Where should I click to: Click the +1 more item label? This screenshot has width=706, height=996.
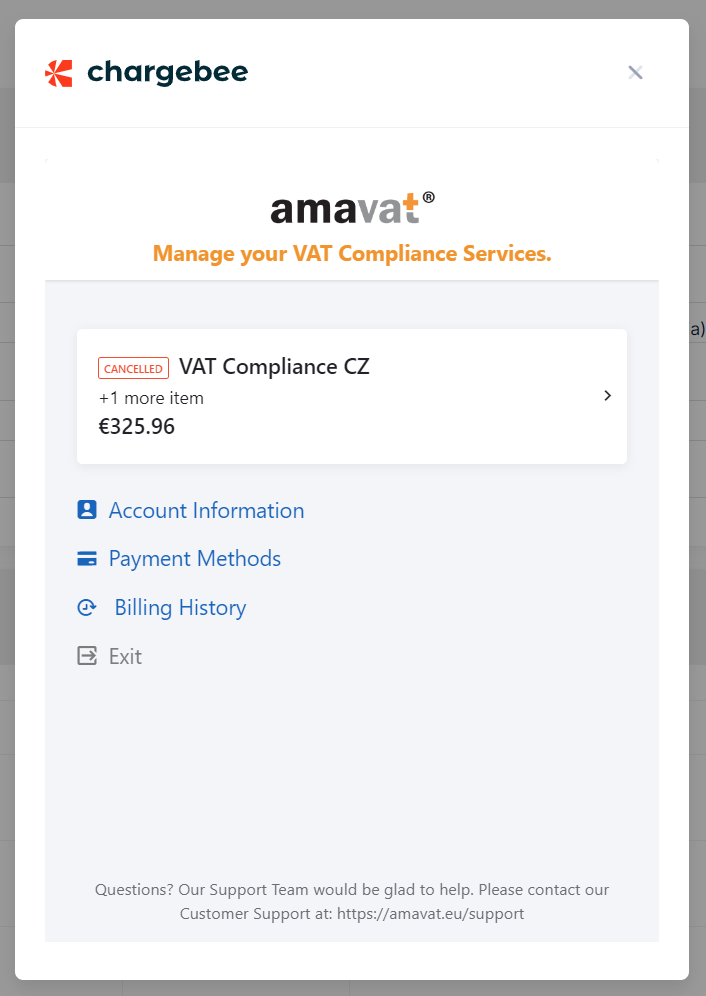tap(151, 398)
